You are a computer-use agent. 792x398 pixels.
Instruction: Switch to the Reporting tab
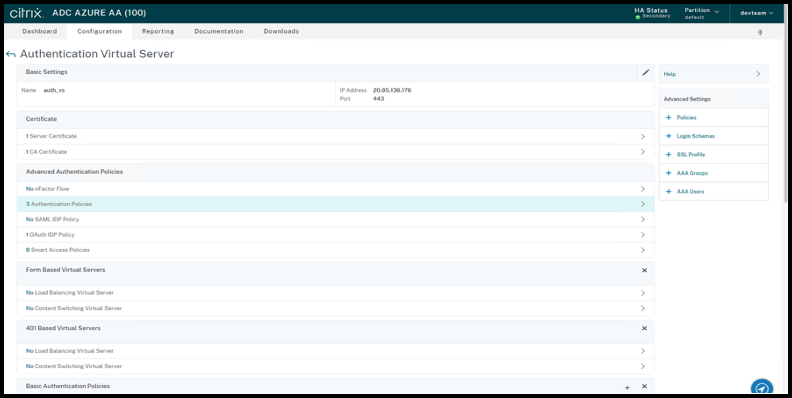[158, 31]
